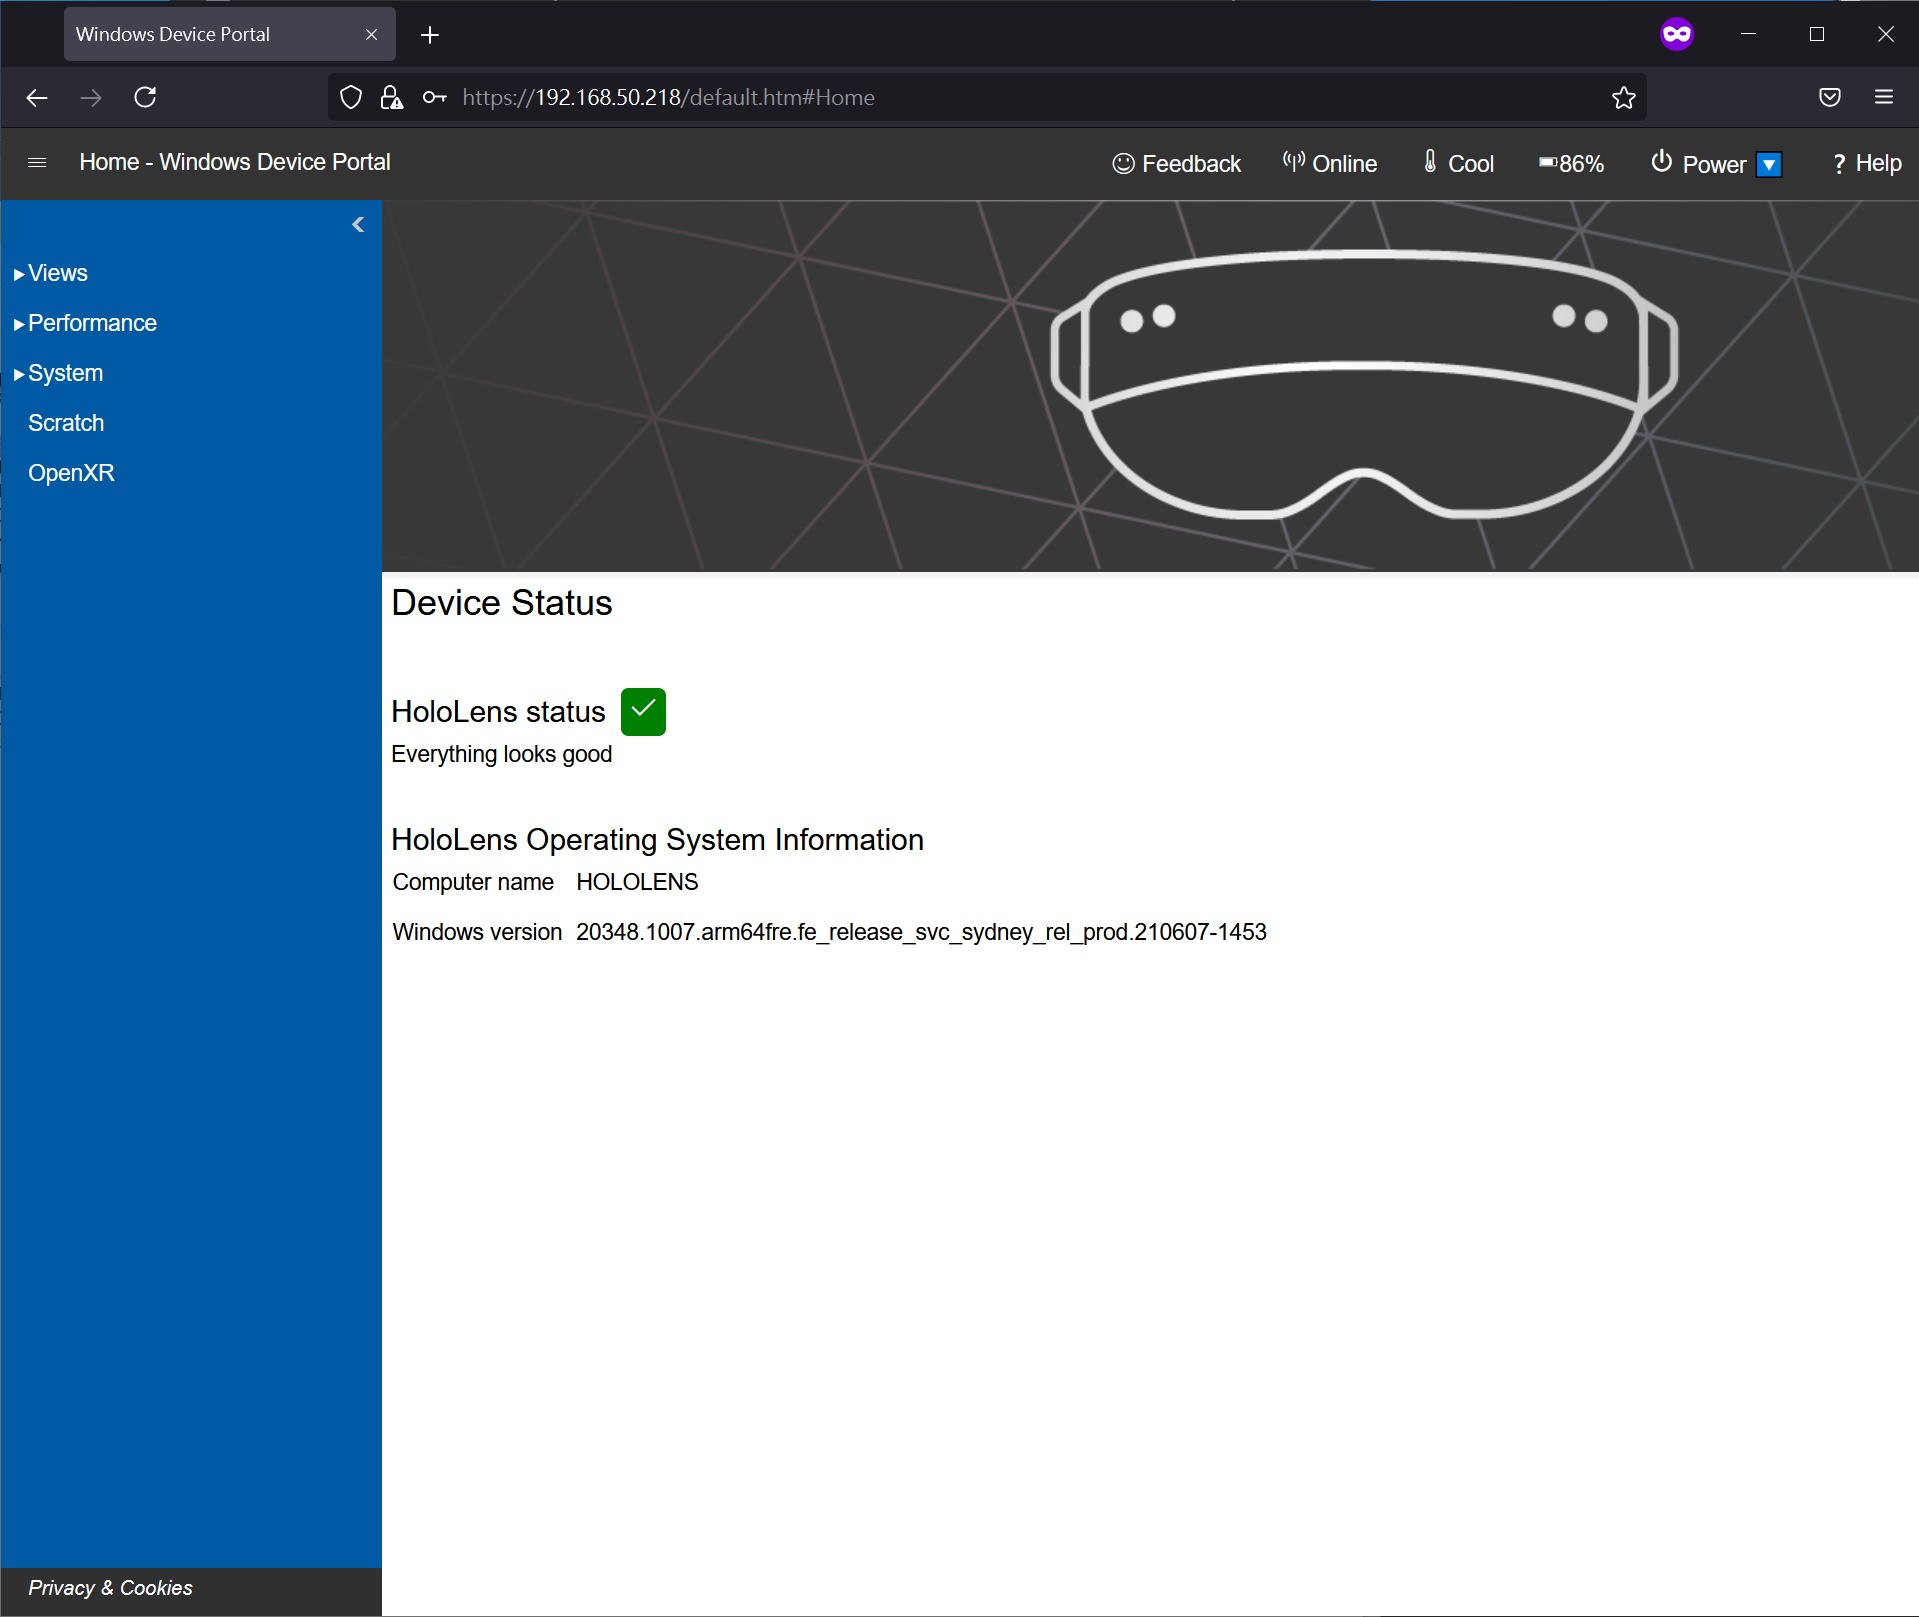This screenshot has width=1919, height=1617.
Task: Click the Online signal status icon
Action: tap(1294, 161)
